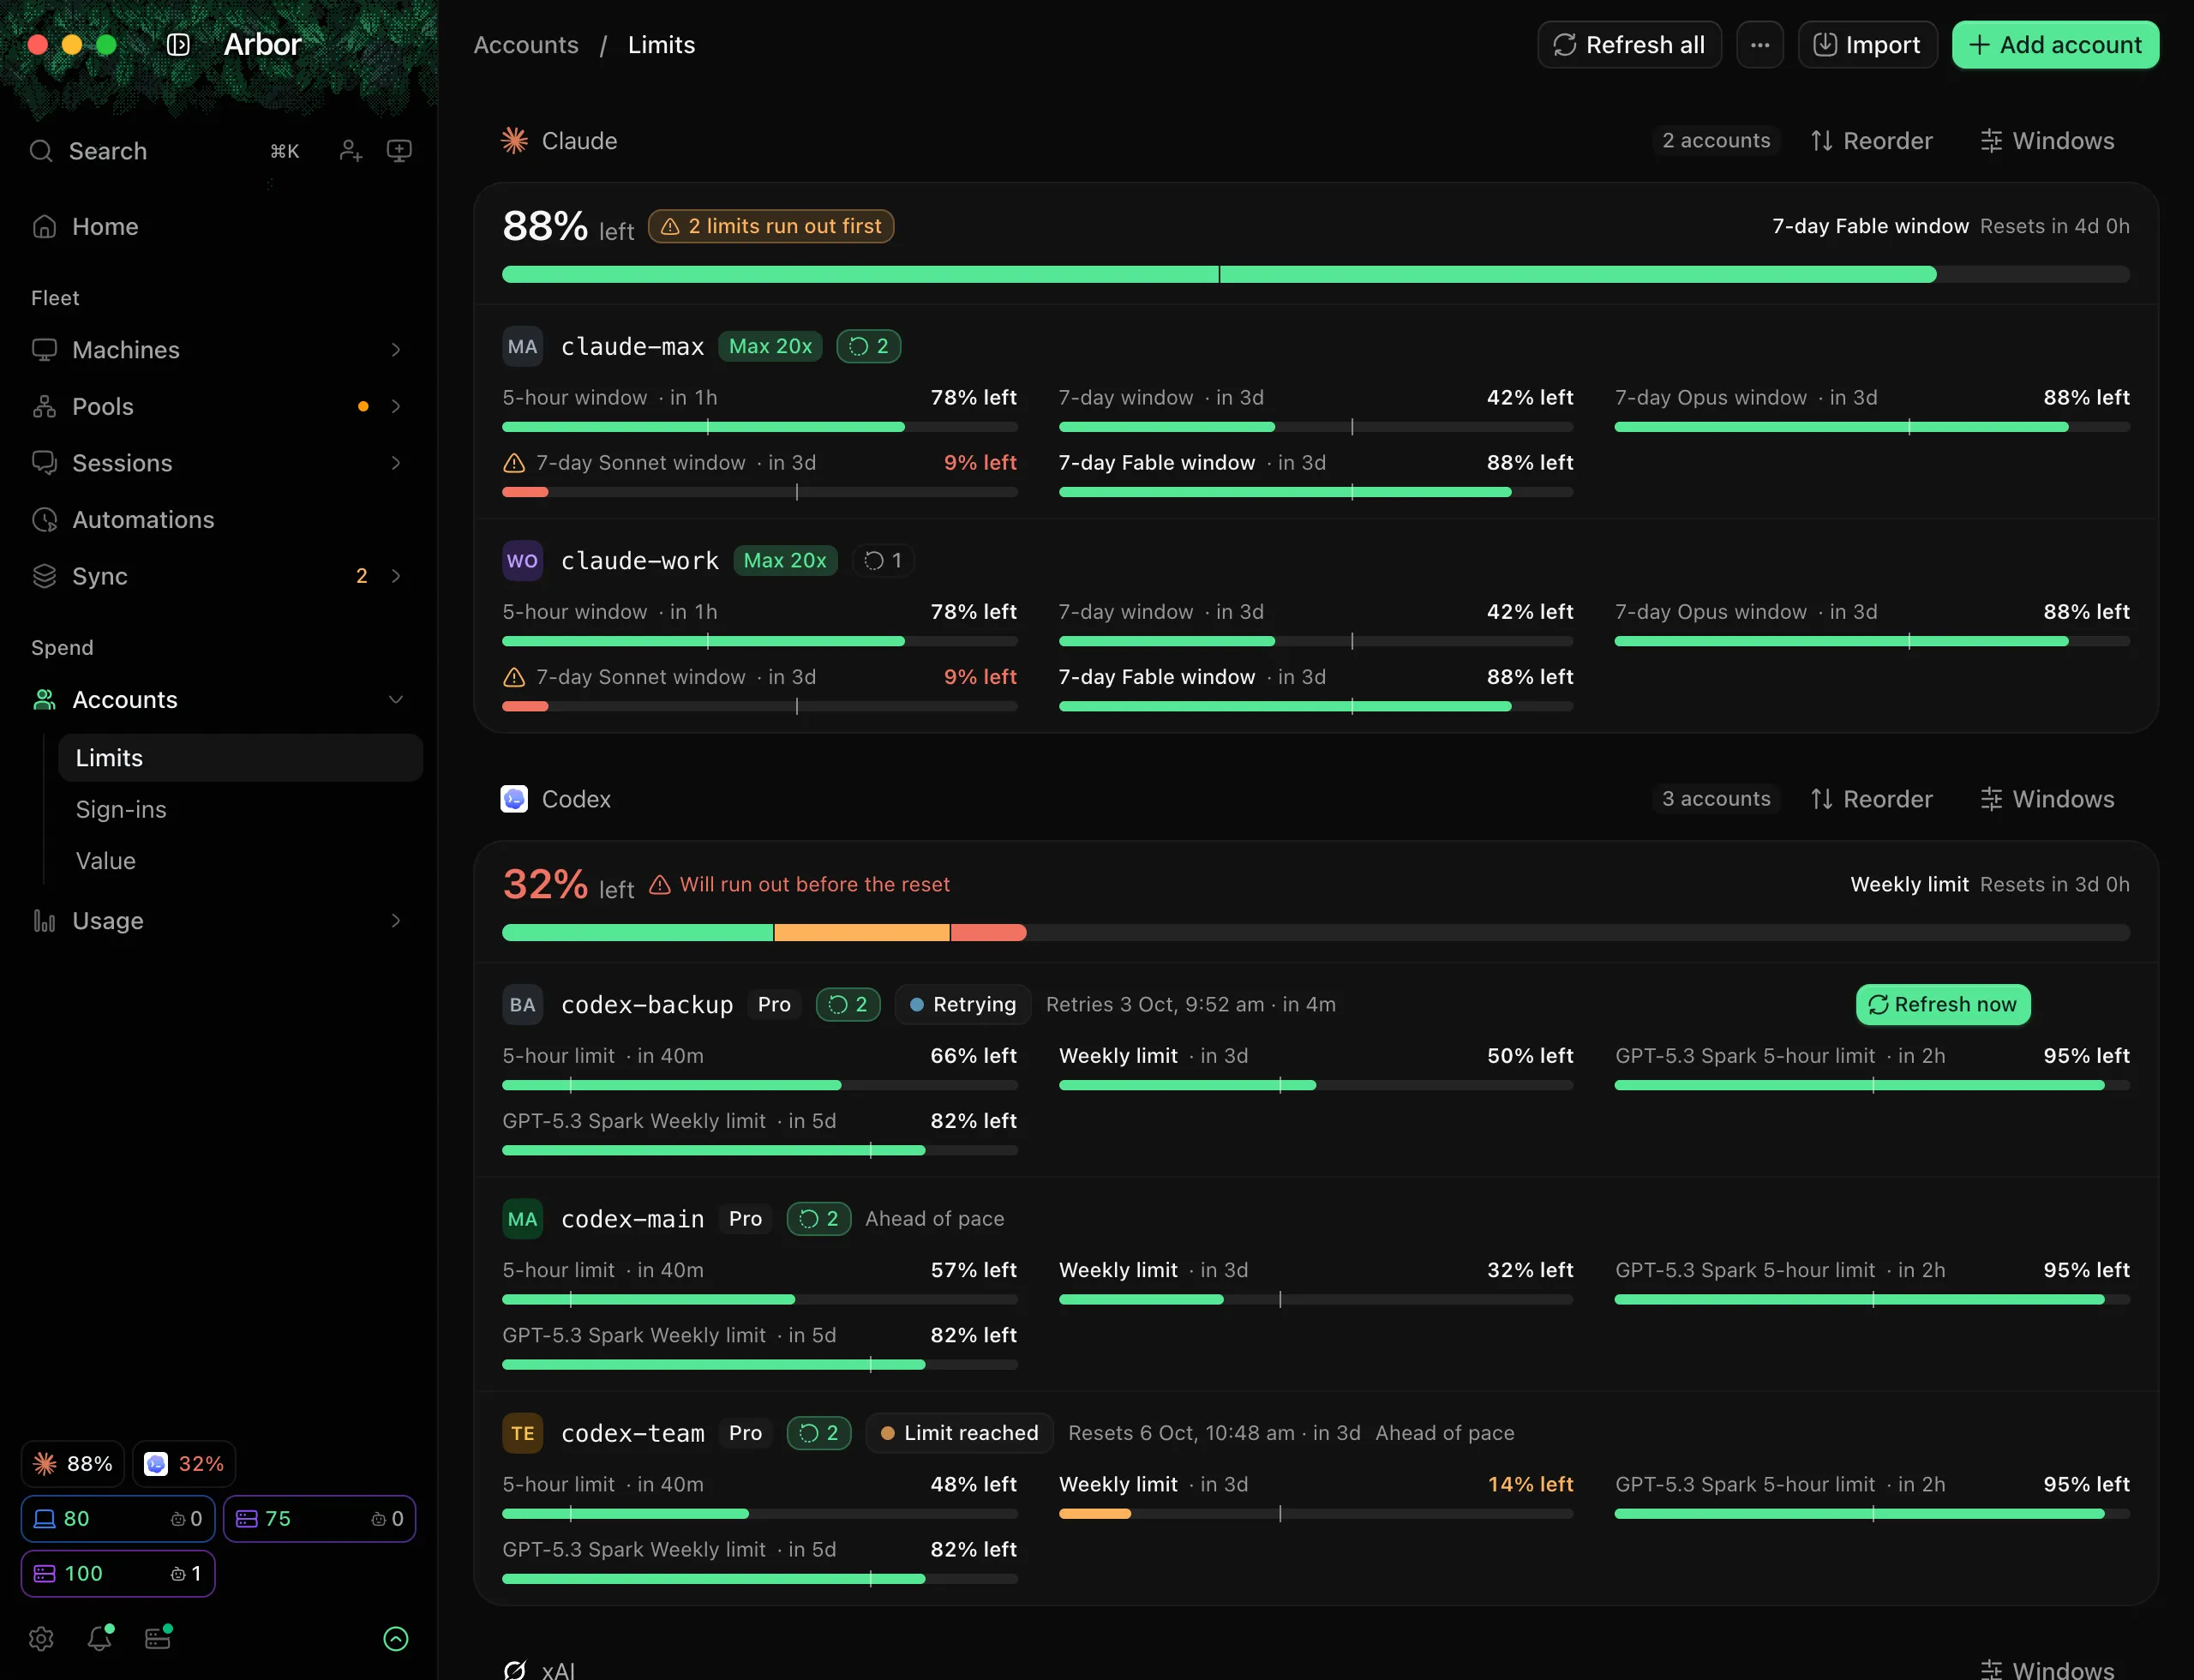
Task: Open the Value subpage
Action: point(240,861)
